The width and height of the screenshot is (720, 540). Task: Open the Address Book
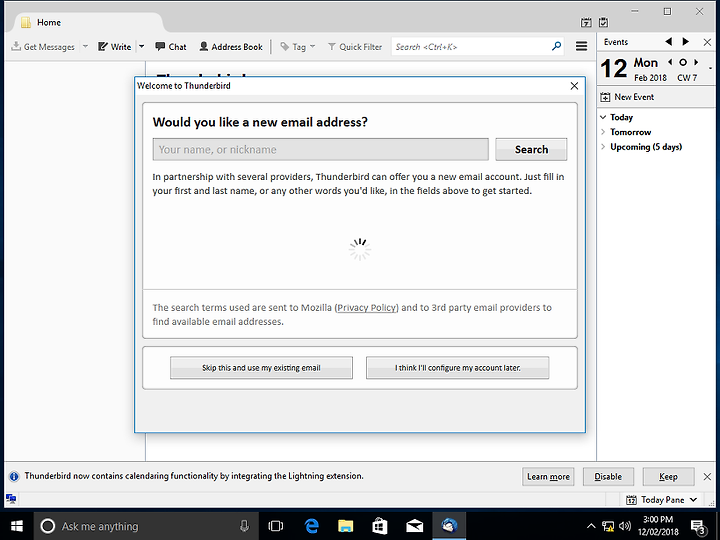tap(231, 47)
